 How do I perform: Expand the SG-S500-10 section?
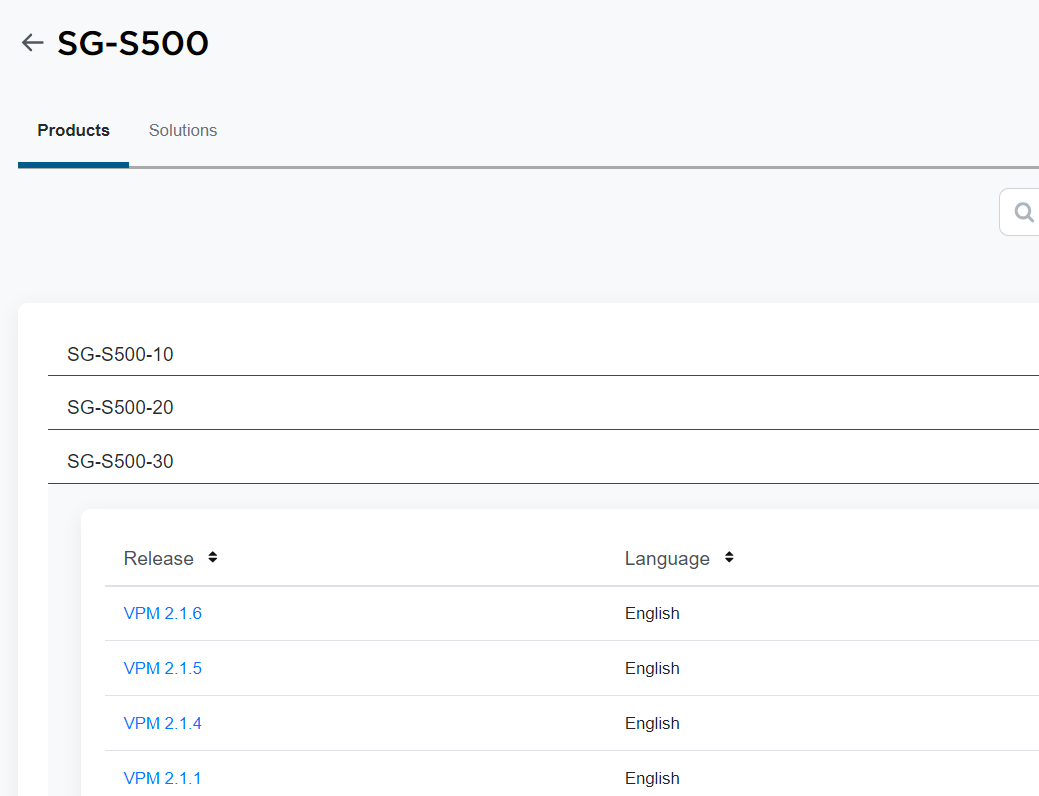pyautogui.click(x=120, y=354)
